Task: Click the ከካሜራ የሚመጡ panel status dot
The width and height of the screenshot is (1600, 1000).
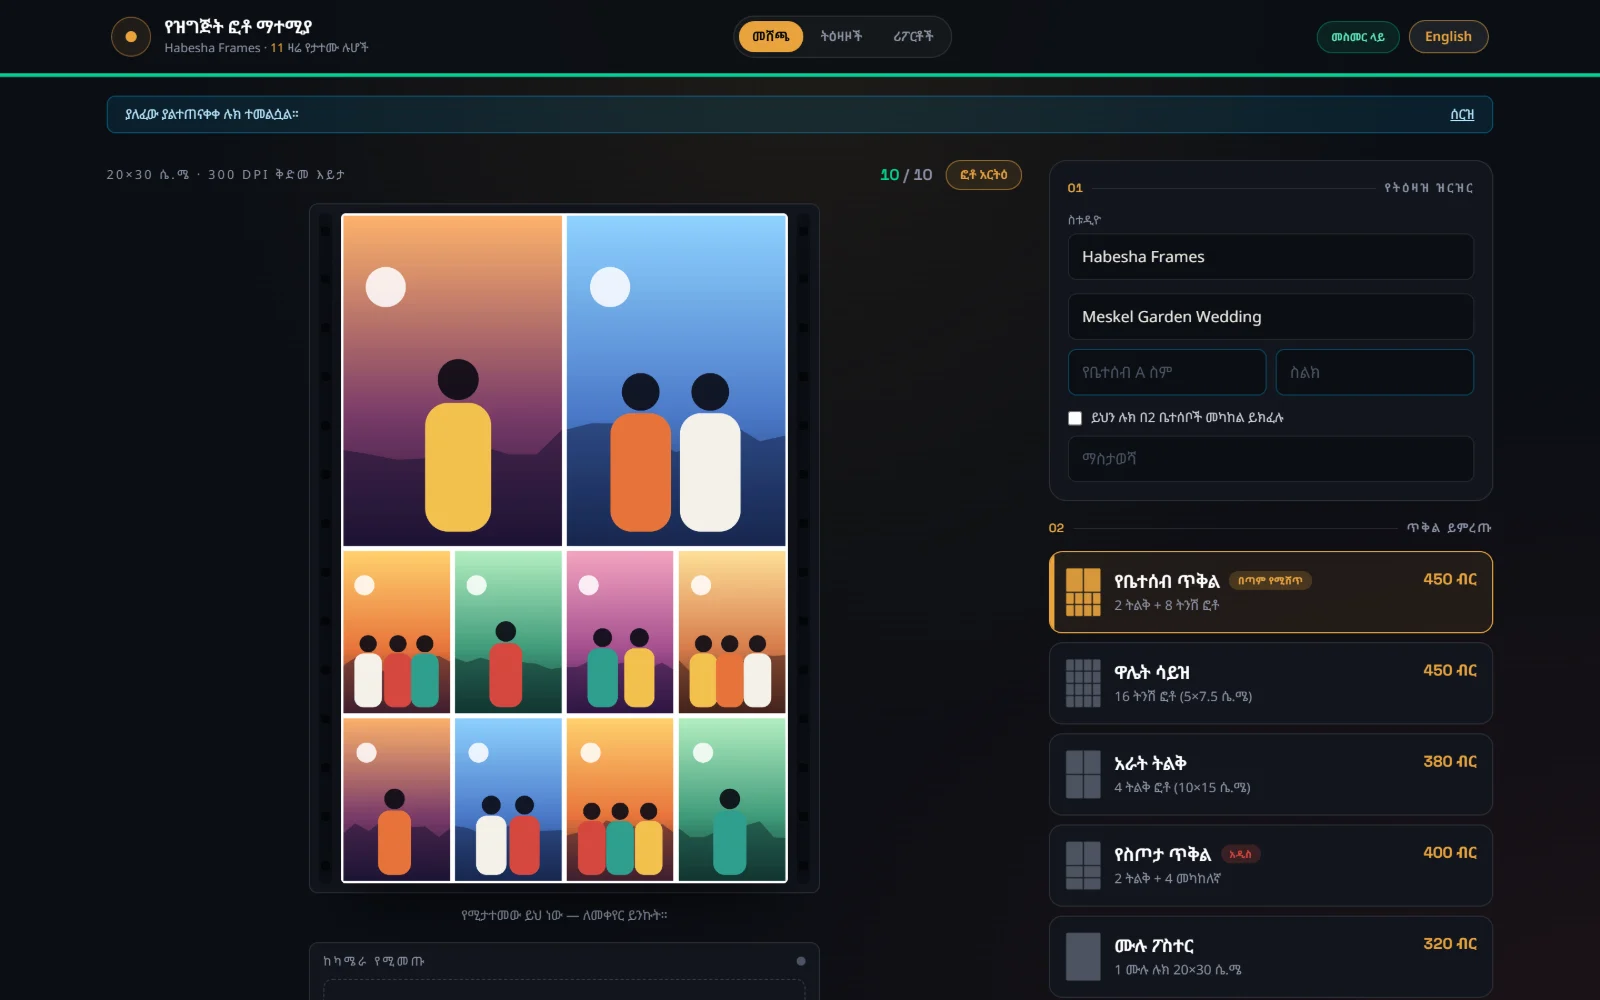Action: tap(801, 961)
